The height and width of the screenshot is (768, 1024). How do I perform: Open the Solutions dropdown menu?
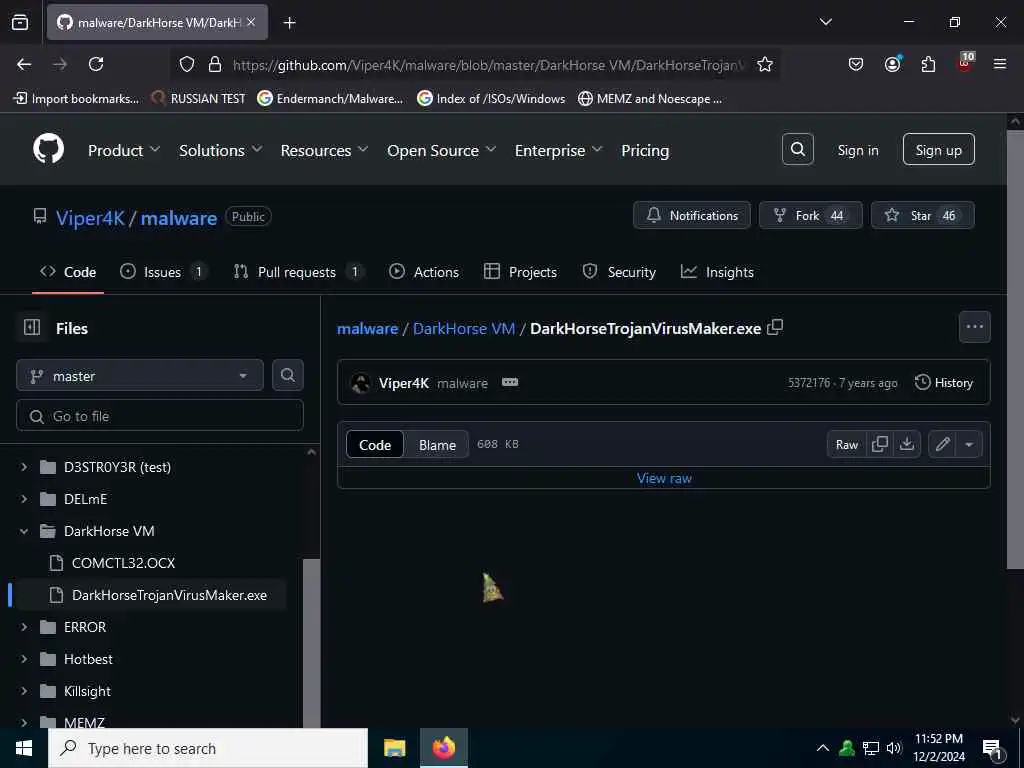click(x=221, y=150)
